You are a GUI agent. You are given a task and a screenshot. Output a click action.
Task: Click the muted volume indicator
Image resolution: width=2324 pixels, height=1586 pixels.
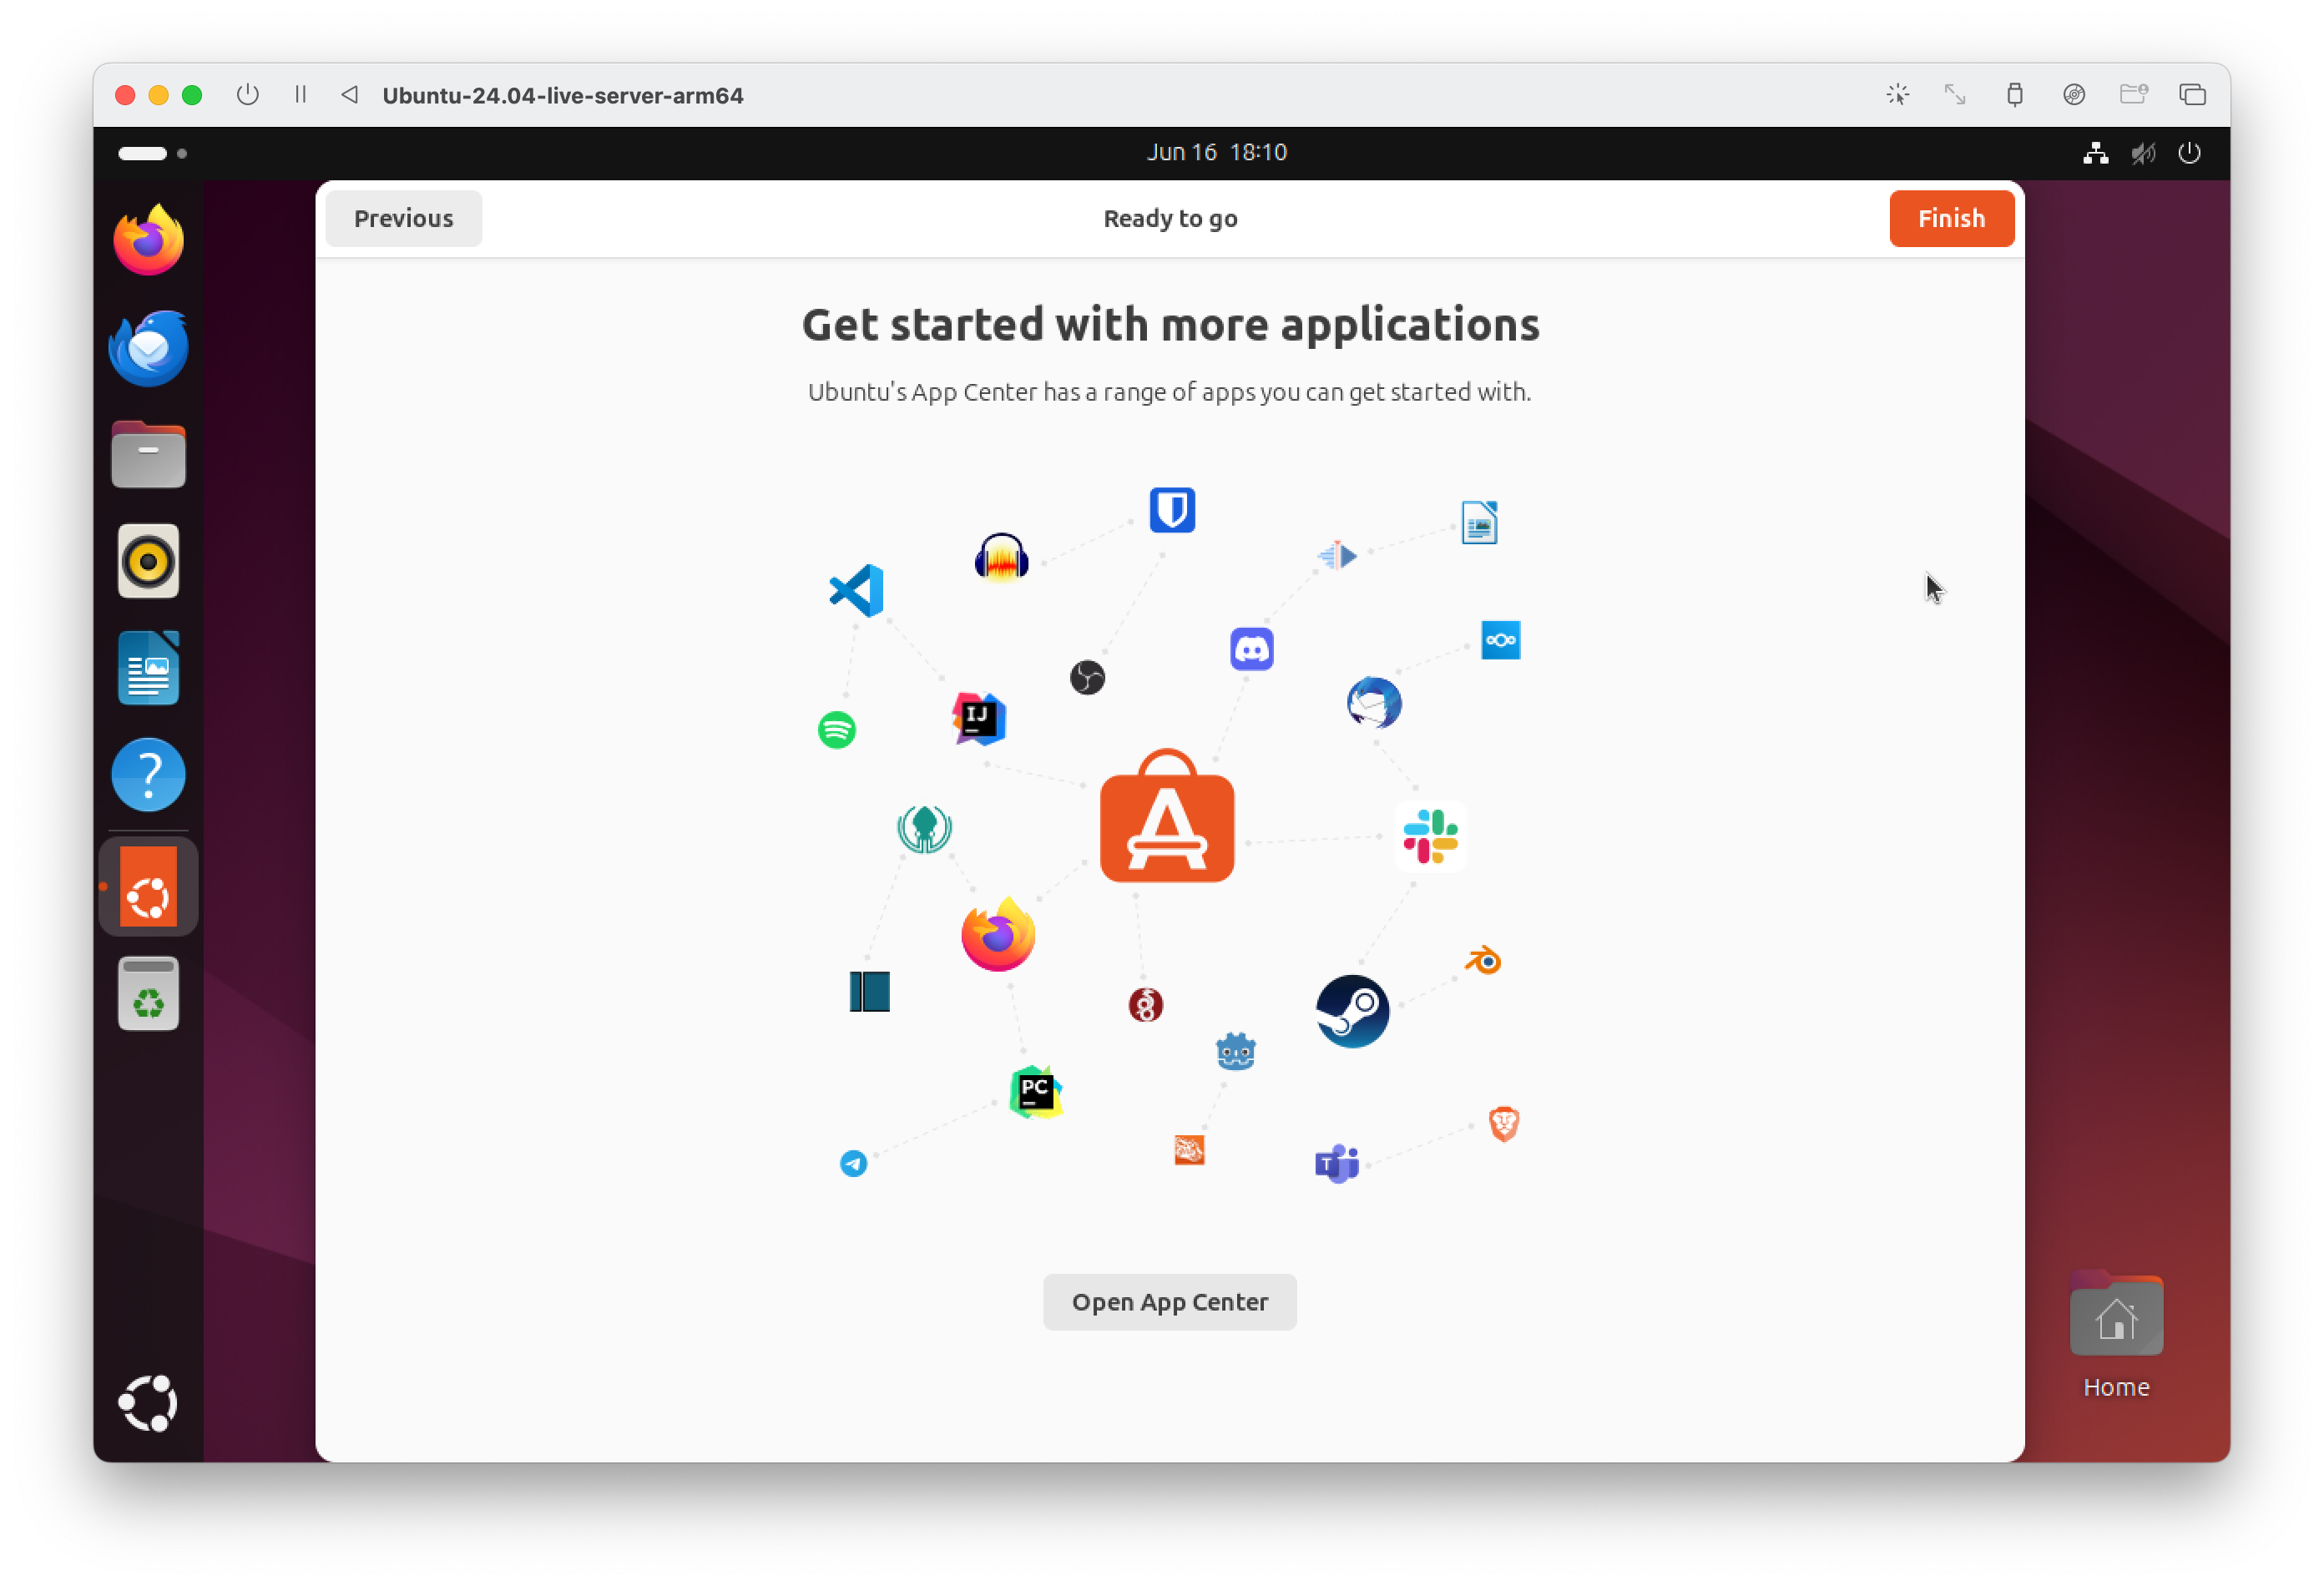(2142, 153)
